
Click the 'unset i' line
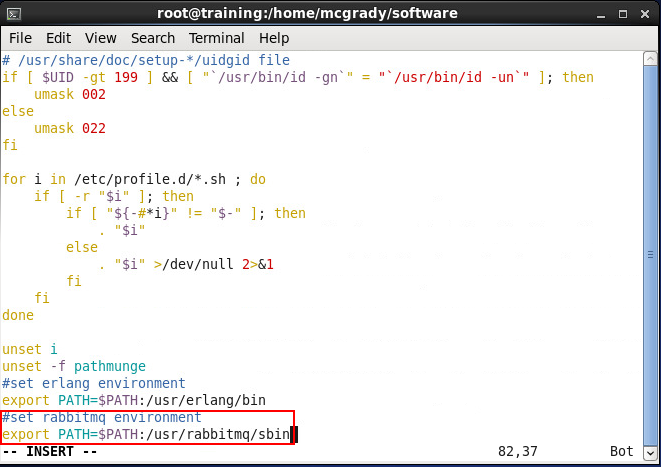point(30,349)
